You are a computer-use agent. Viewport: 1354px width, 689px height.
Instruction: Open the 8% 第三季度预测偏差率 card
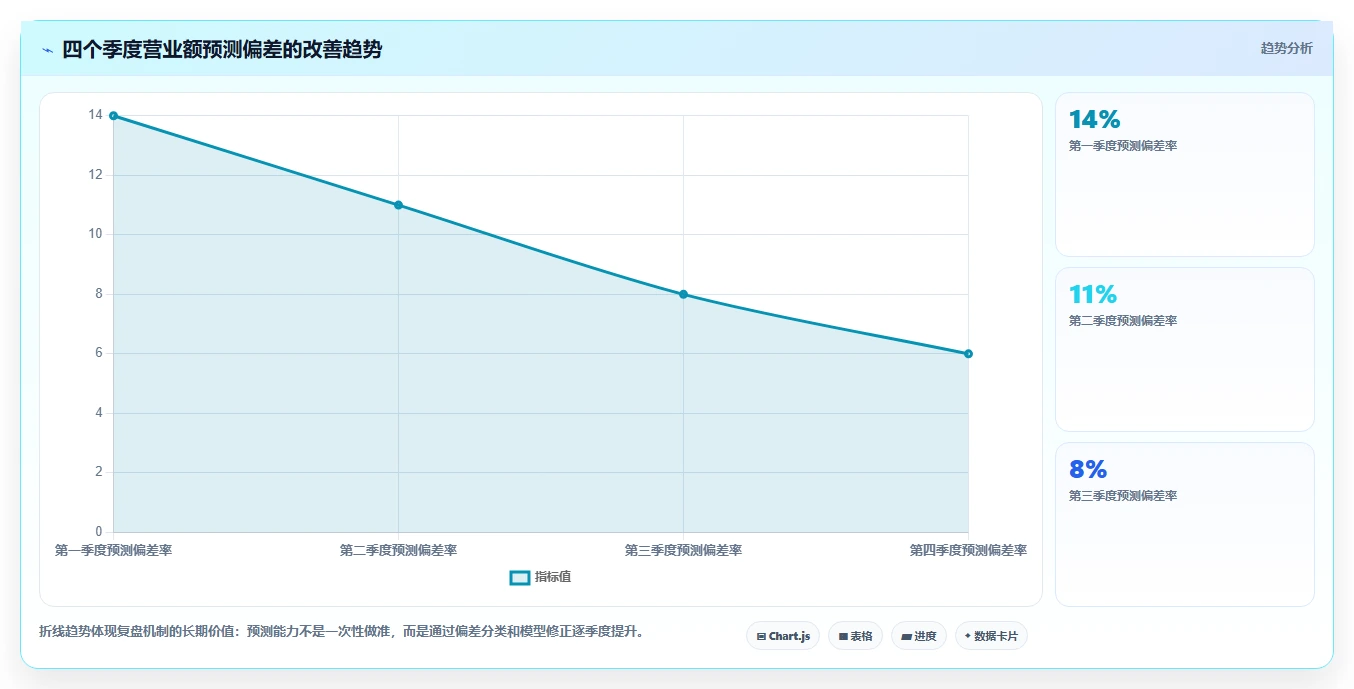point(1184,525)
